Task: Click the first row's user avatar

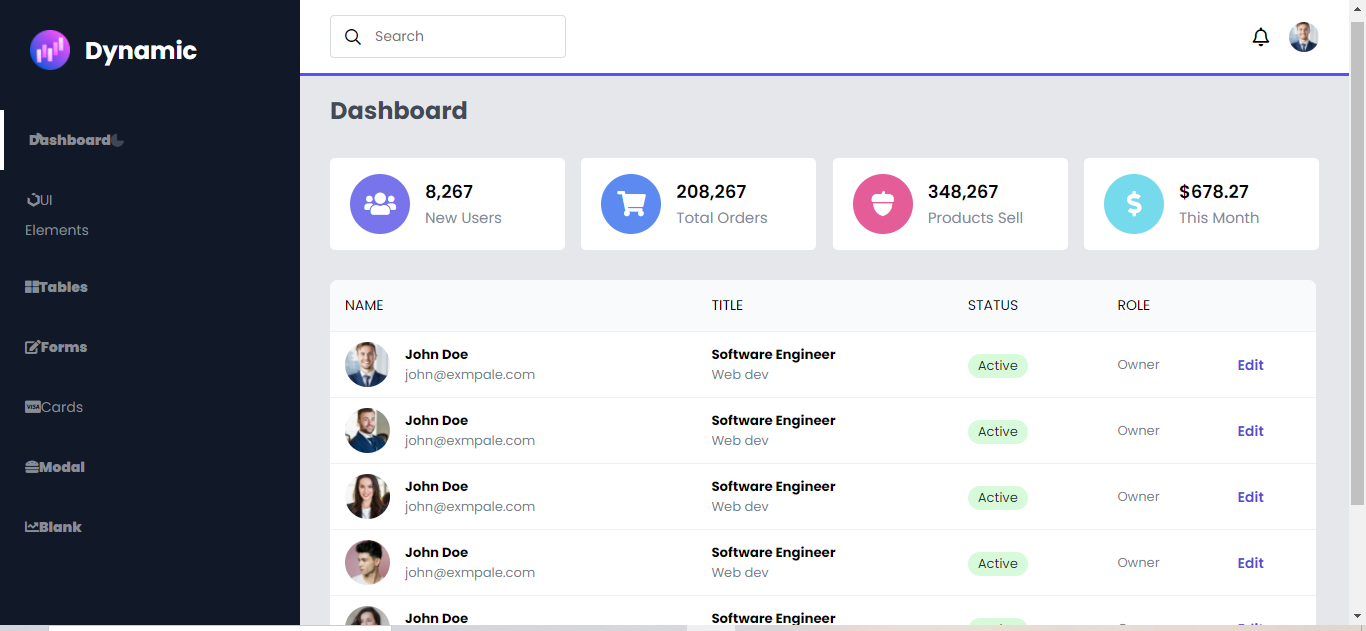Action: [367, 365]
